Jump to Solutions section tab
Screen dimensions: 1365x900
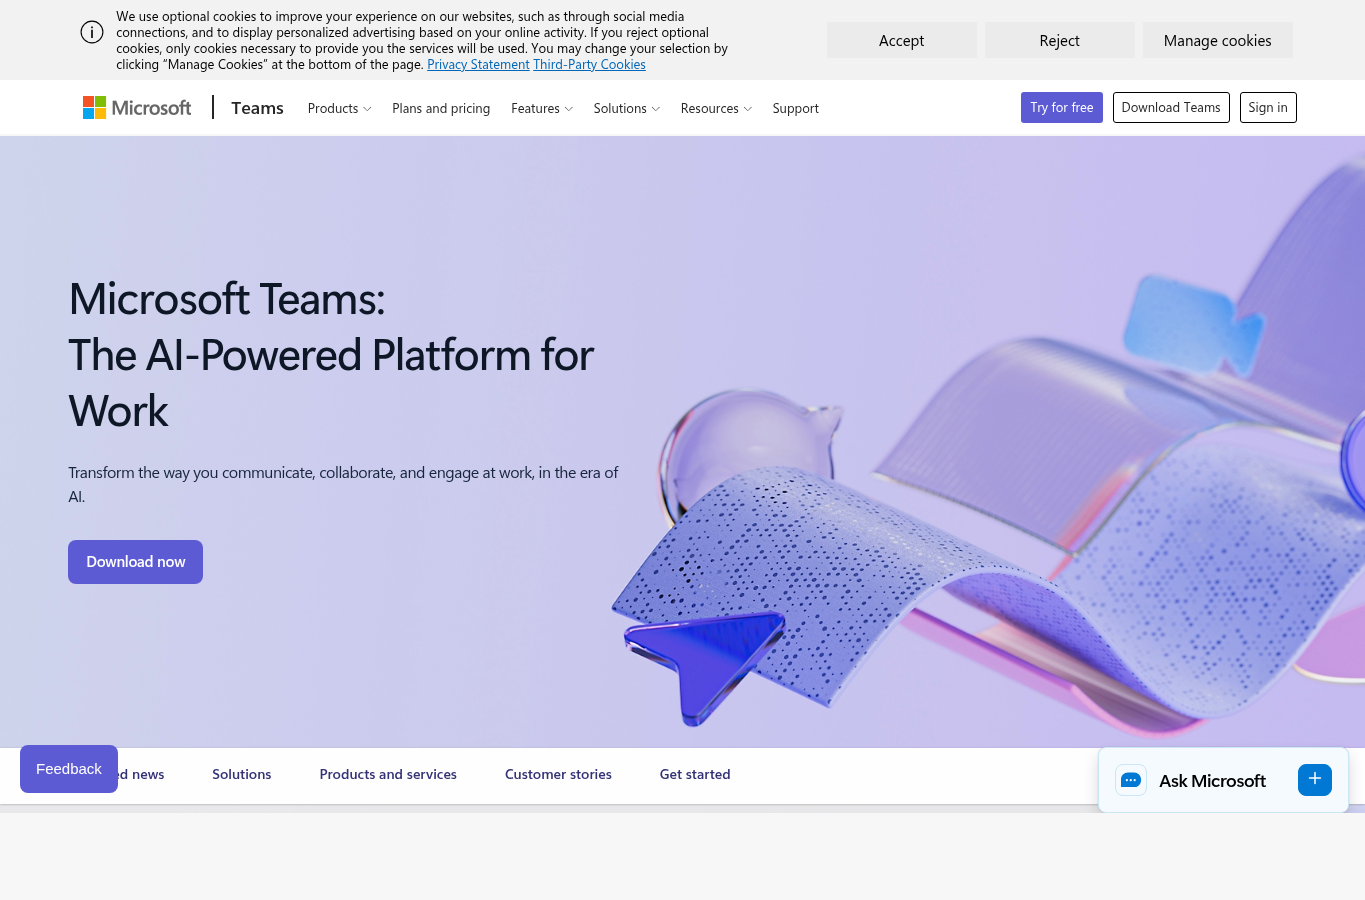pyautogui.click(x=242, y=774)
